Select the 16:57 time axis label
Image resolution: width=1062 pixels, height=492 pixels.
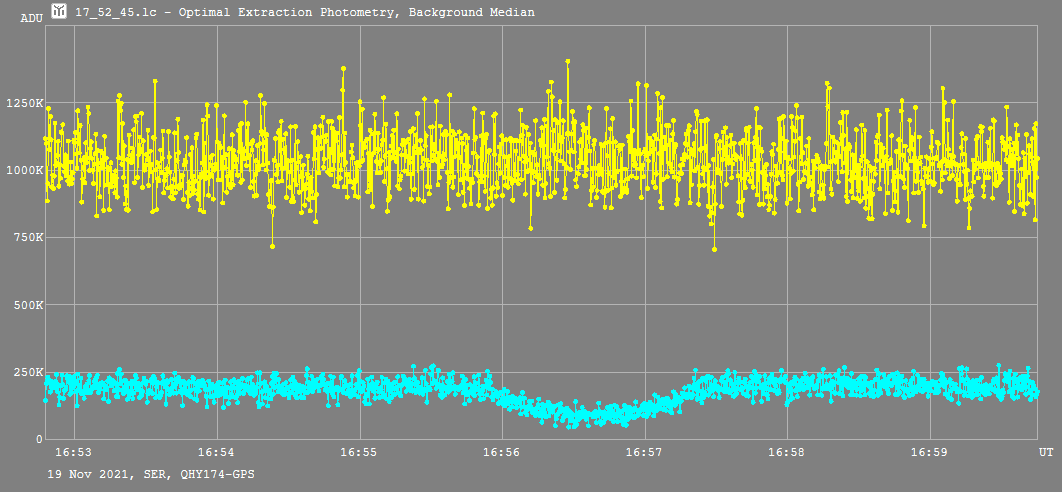644,453
